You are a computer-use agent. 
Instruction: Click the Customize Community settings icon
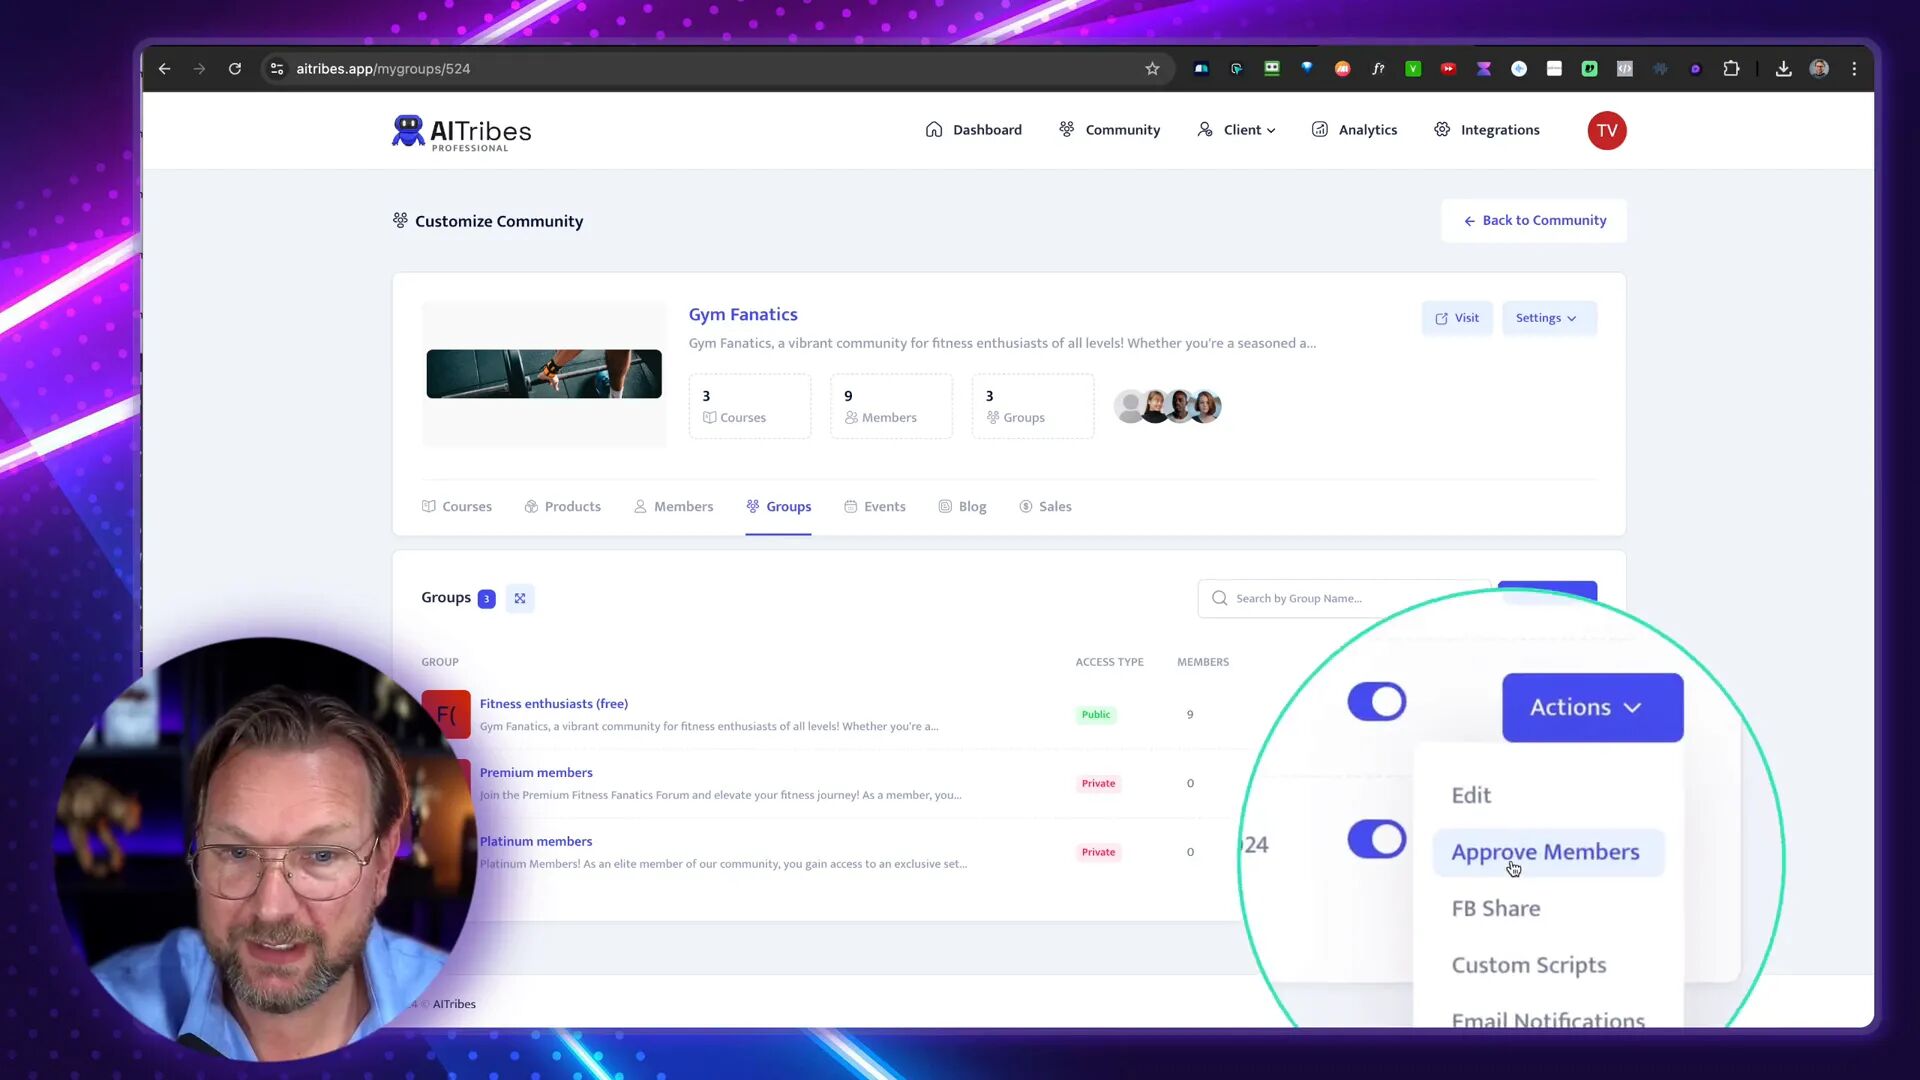[401, 220]
